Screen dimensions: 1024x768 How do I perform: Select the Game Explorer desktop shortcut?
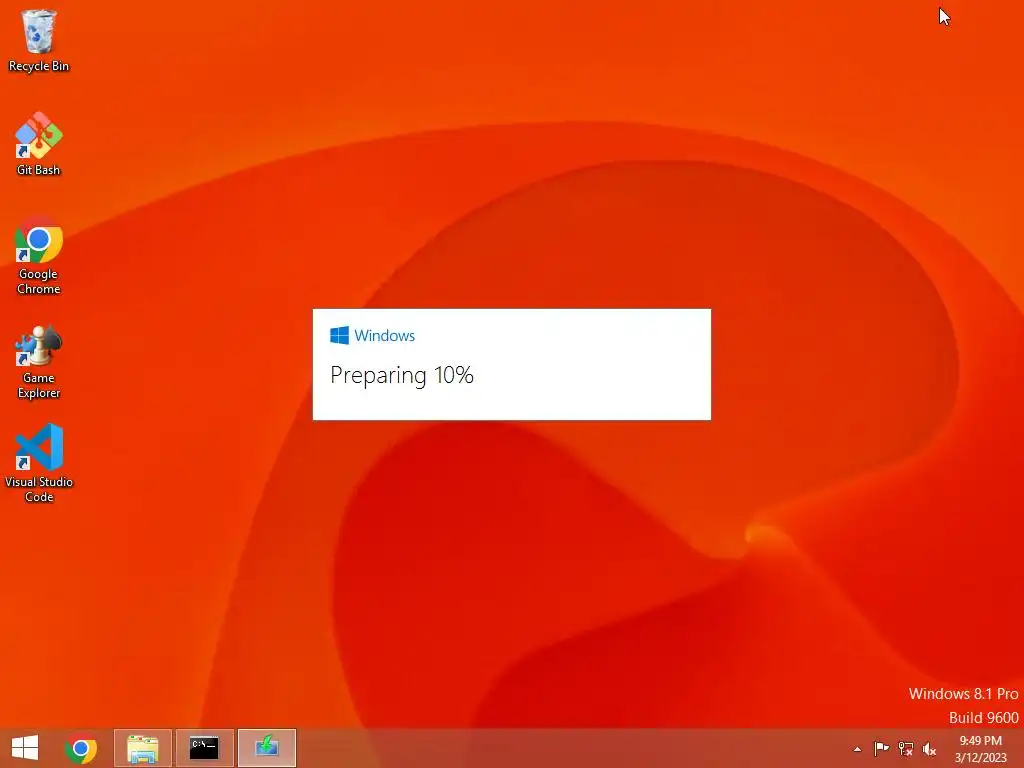(x=39, y=361)
